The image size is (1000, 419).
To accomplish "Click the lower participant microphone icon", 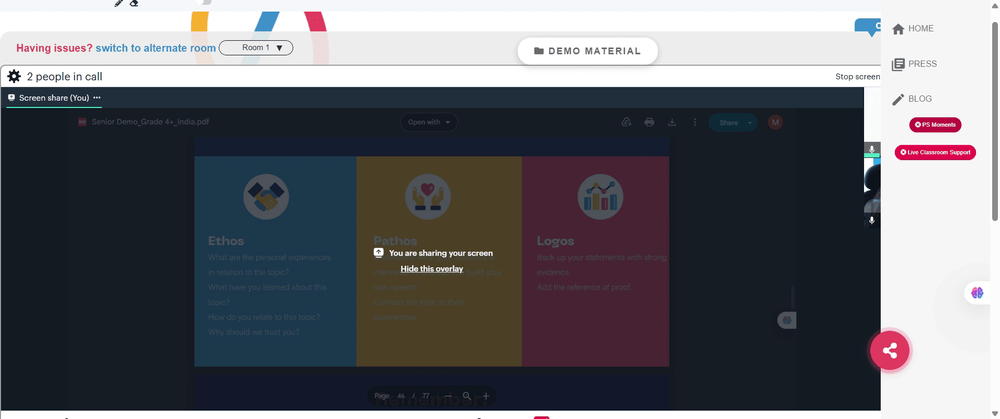I will coord(872,221).
